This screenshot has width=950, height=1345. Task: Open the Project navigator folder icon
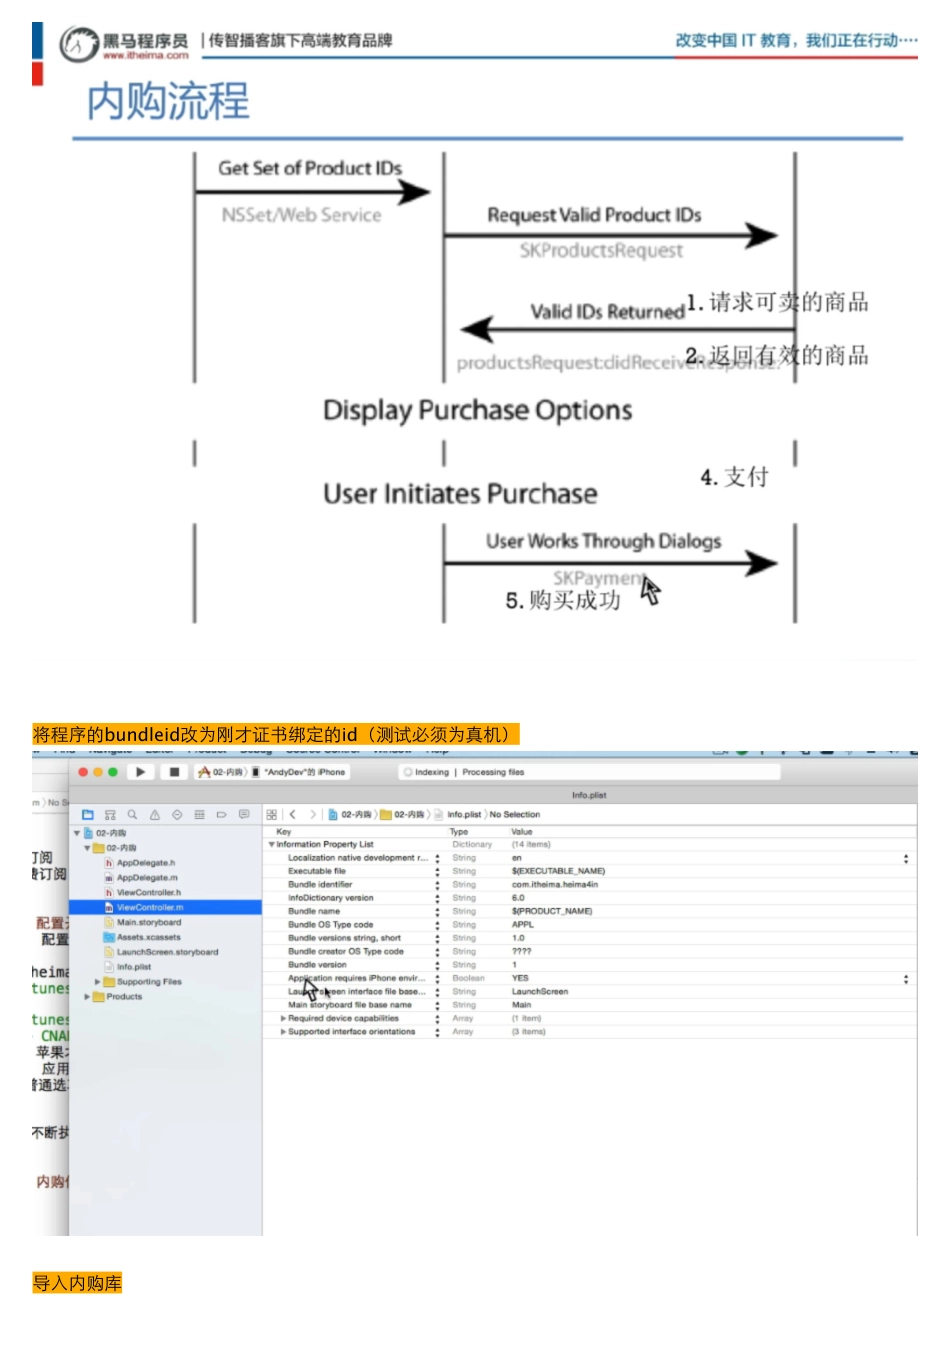tap(88, 815)
